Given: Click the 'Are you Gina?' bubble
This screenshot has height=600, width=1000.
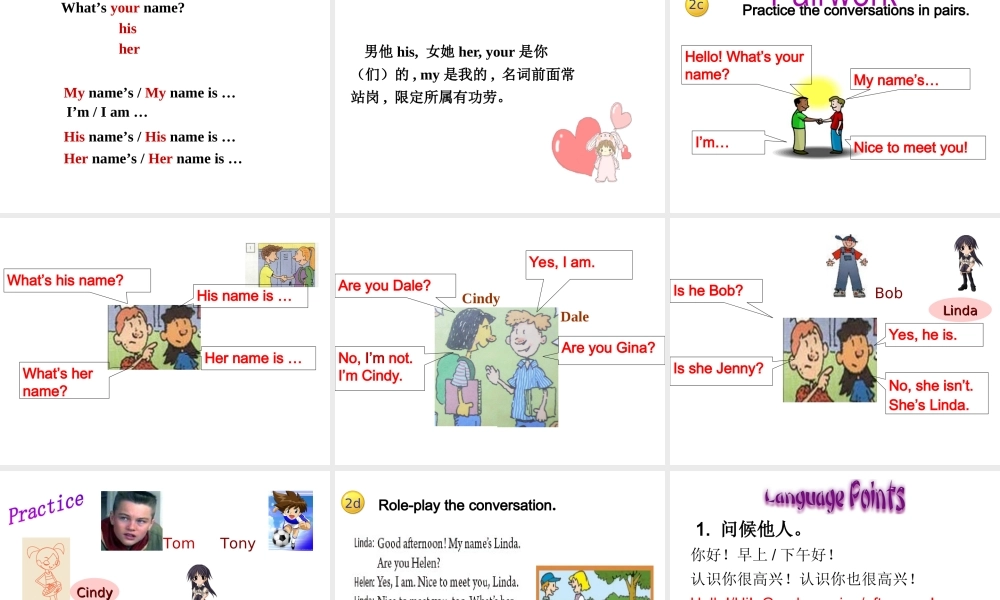Looking at the screenshot, I should [611, 350].
